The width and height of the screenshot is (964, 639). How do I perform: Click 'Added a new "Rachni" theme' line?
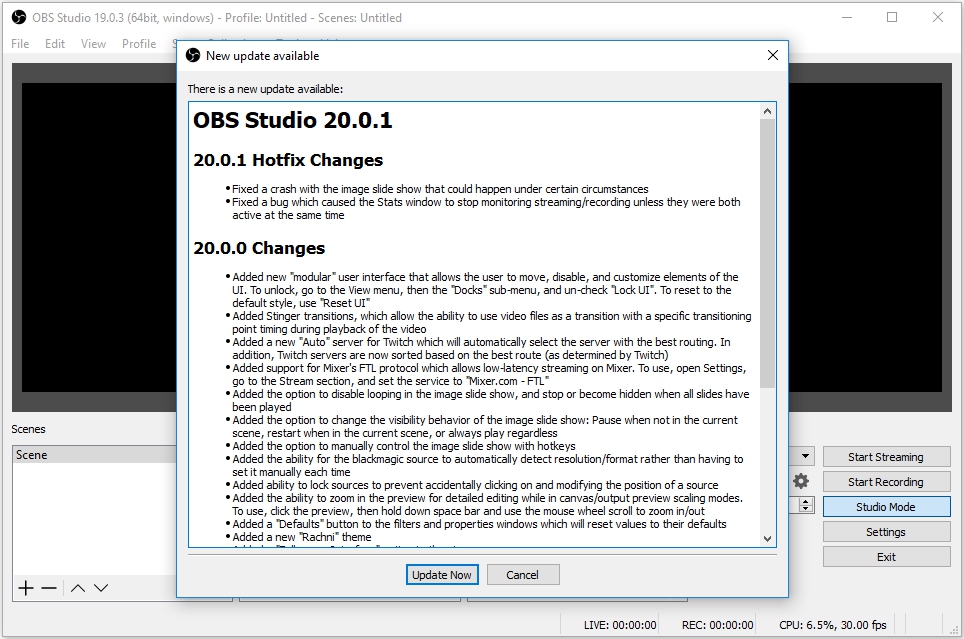[x=302, y=537]
